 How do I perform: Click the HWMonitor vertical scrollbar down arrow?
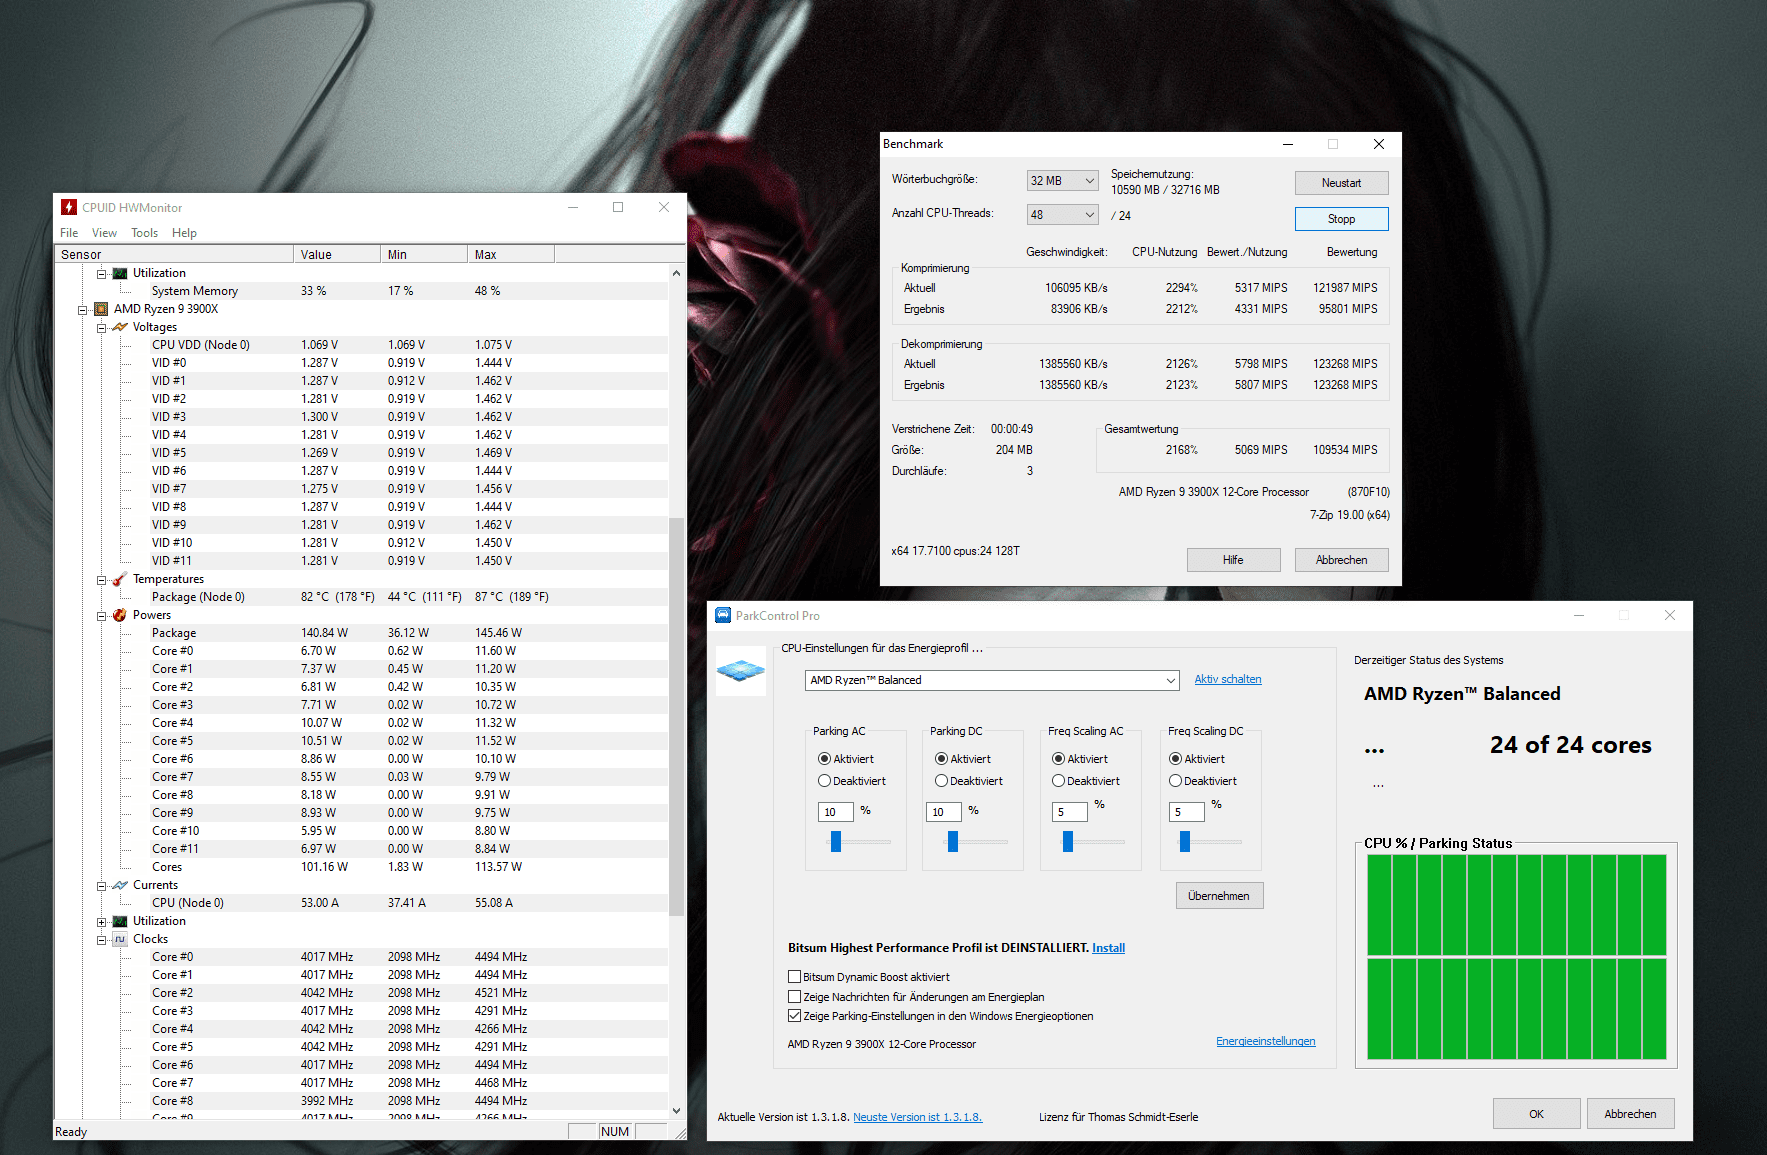tap(676, 1110)
